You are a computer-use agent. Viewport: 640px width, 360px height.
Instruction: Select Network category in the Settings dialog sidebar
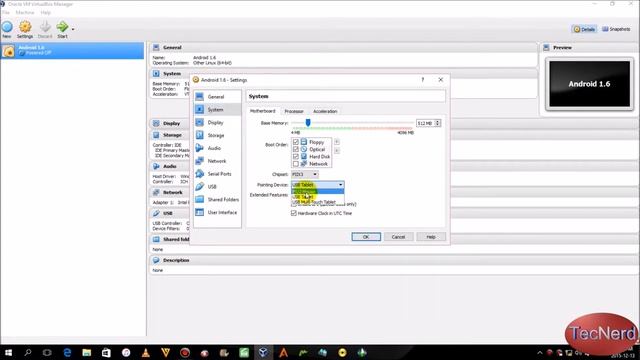(217, 161)
